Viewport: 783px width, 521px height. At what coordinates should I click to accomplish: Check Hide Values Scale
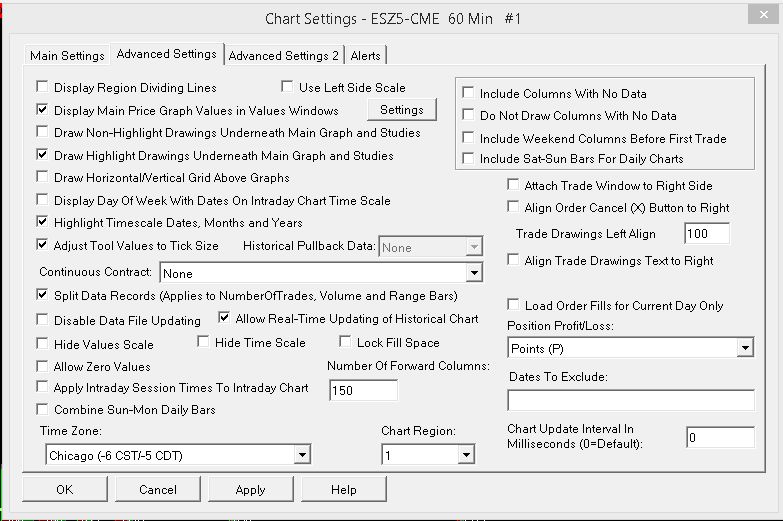[x=42, y=344]
